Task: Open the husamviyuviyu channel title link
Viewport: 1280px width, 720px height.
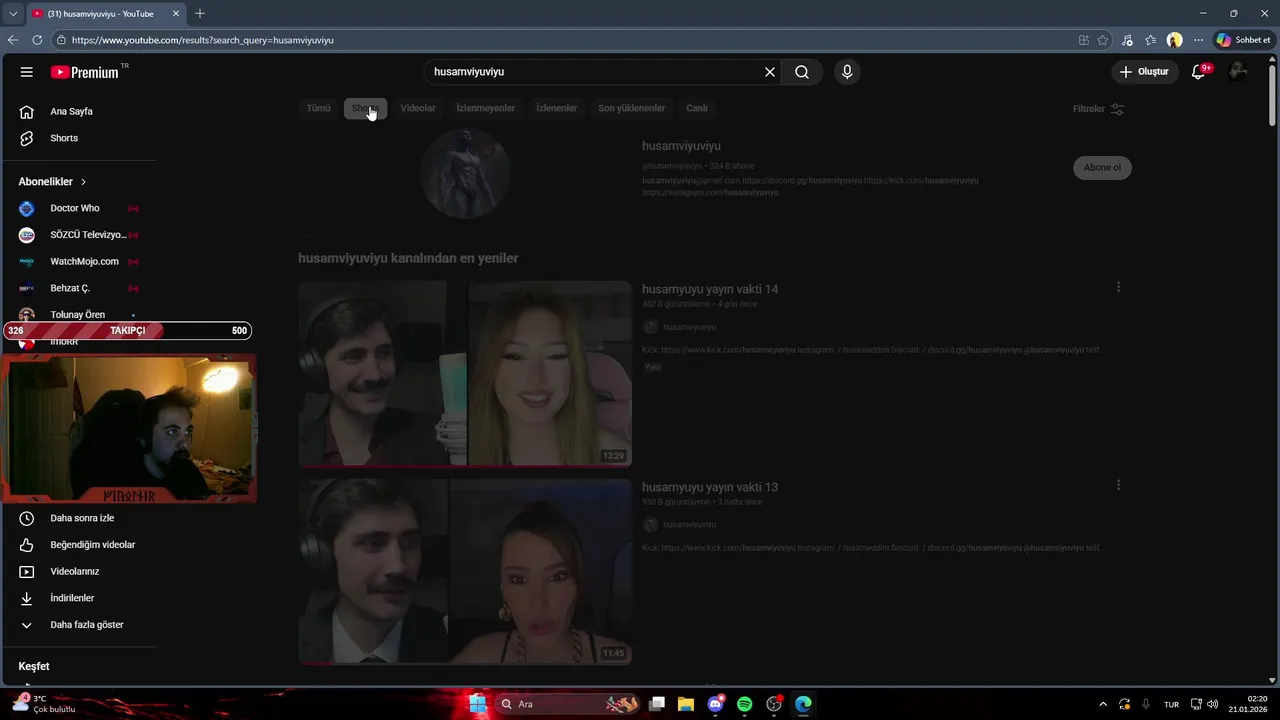Action: point(681,146)
